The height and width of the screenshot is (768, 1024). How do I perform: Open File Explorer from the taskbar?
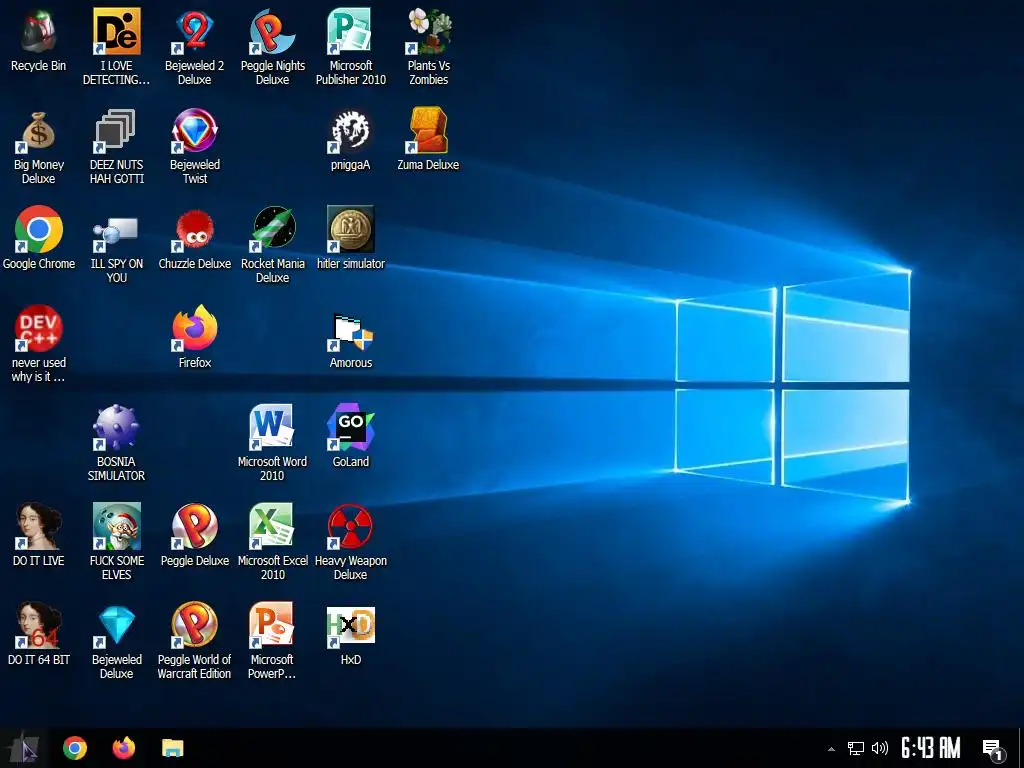click(x=172, y=748)
